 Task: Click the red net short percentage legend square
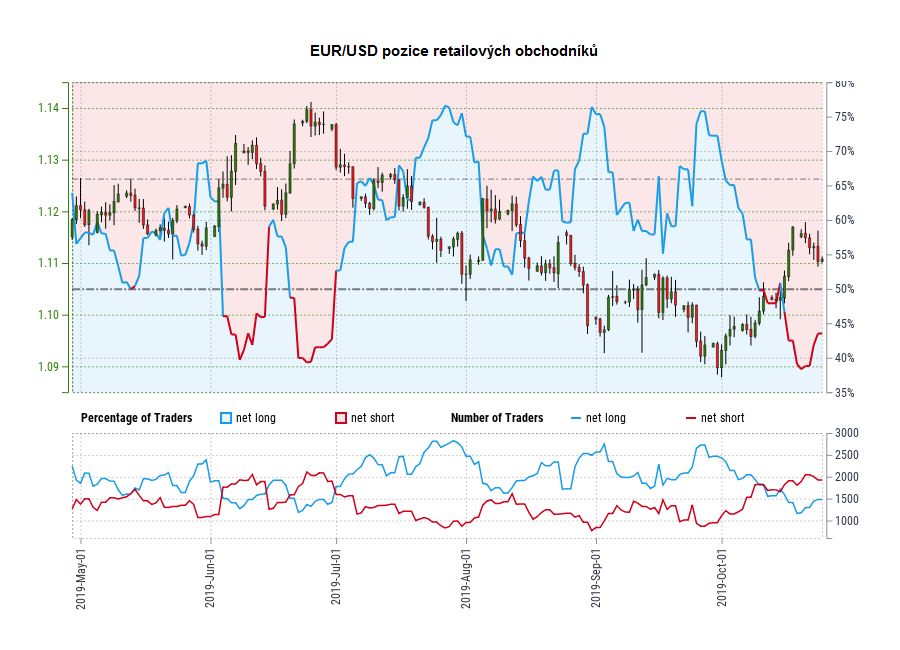pos(341,418)
